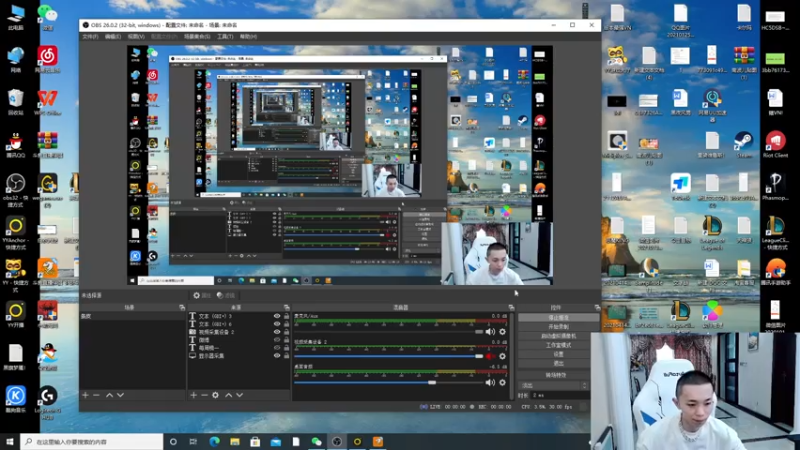The height and width of the screenshot is (450, 800).
Task: Open the WPS Office desktop icon
Action: [47, 102]
